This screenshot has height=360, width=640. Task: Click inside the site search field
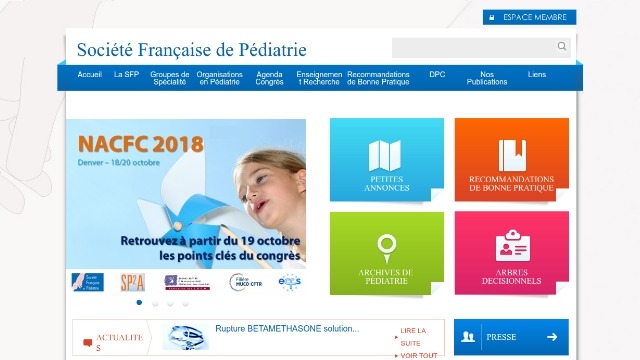473,48
